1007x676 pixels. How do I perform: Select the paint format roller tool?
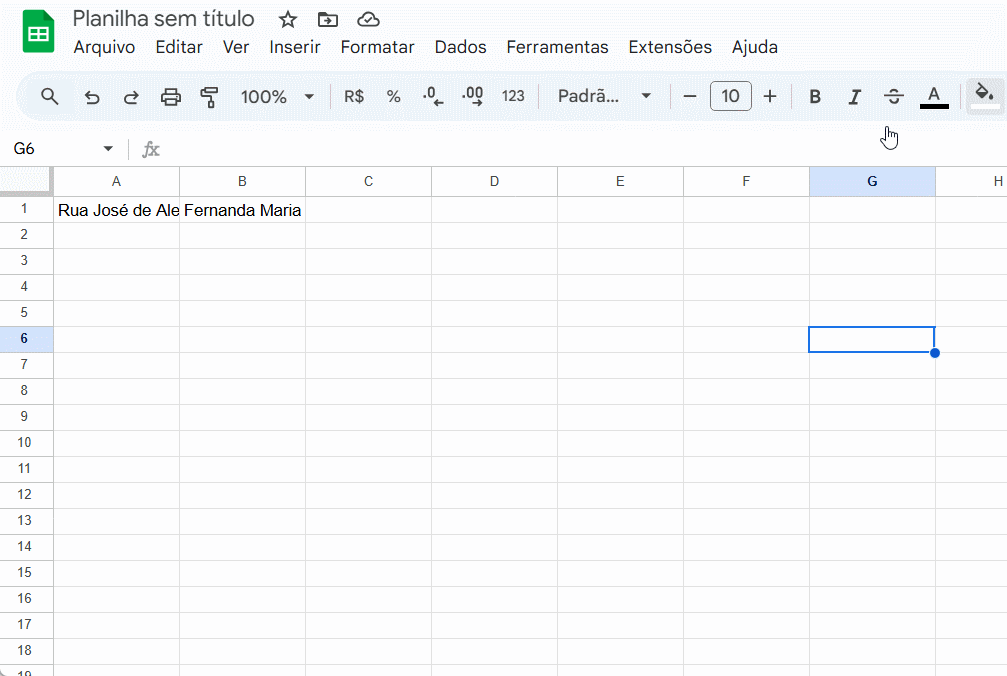point(209,97)
